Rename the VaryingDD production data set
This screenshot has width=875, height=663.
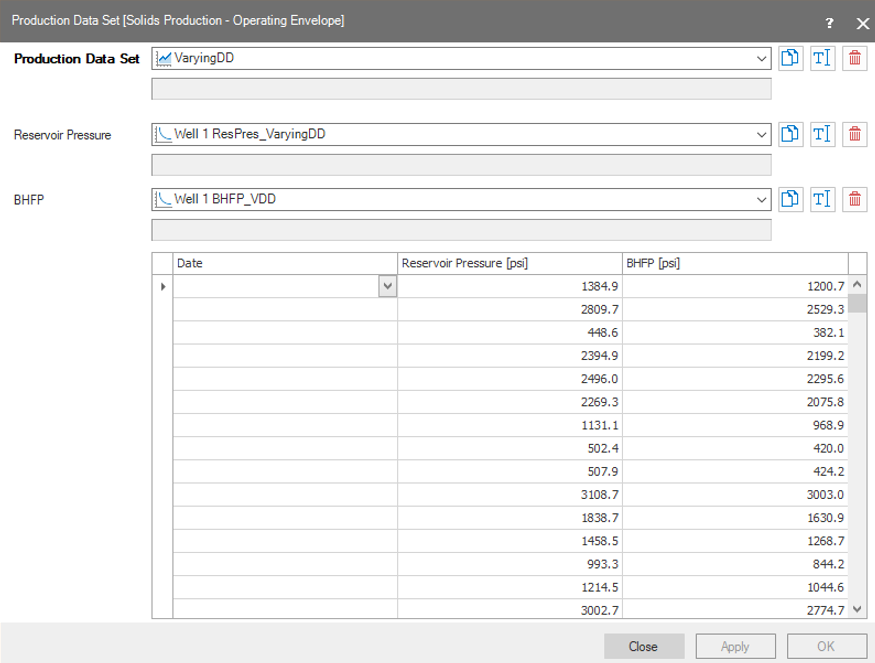[822, 58]
